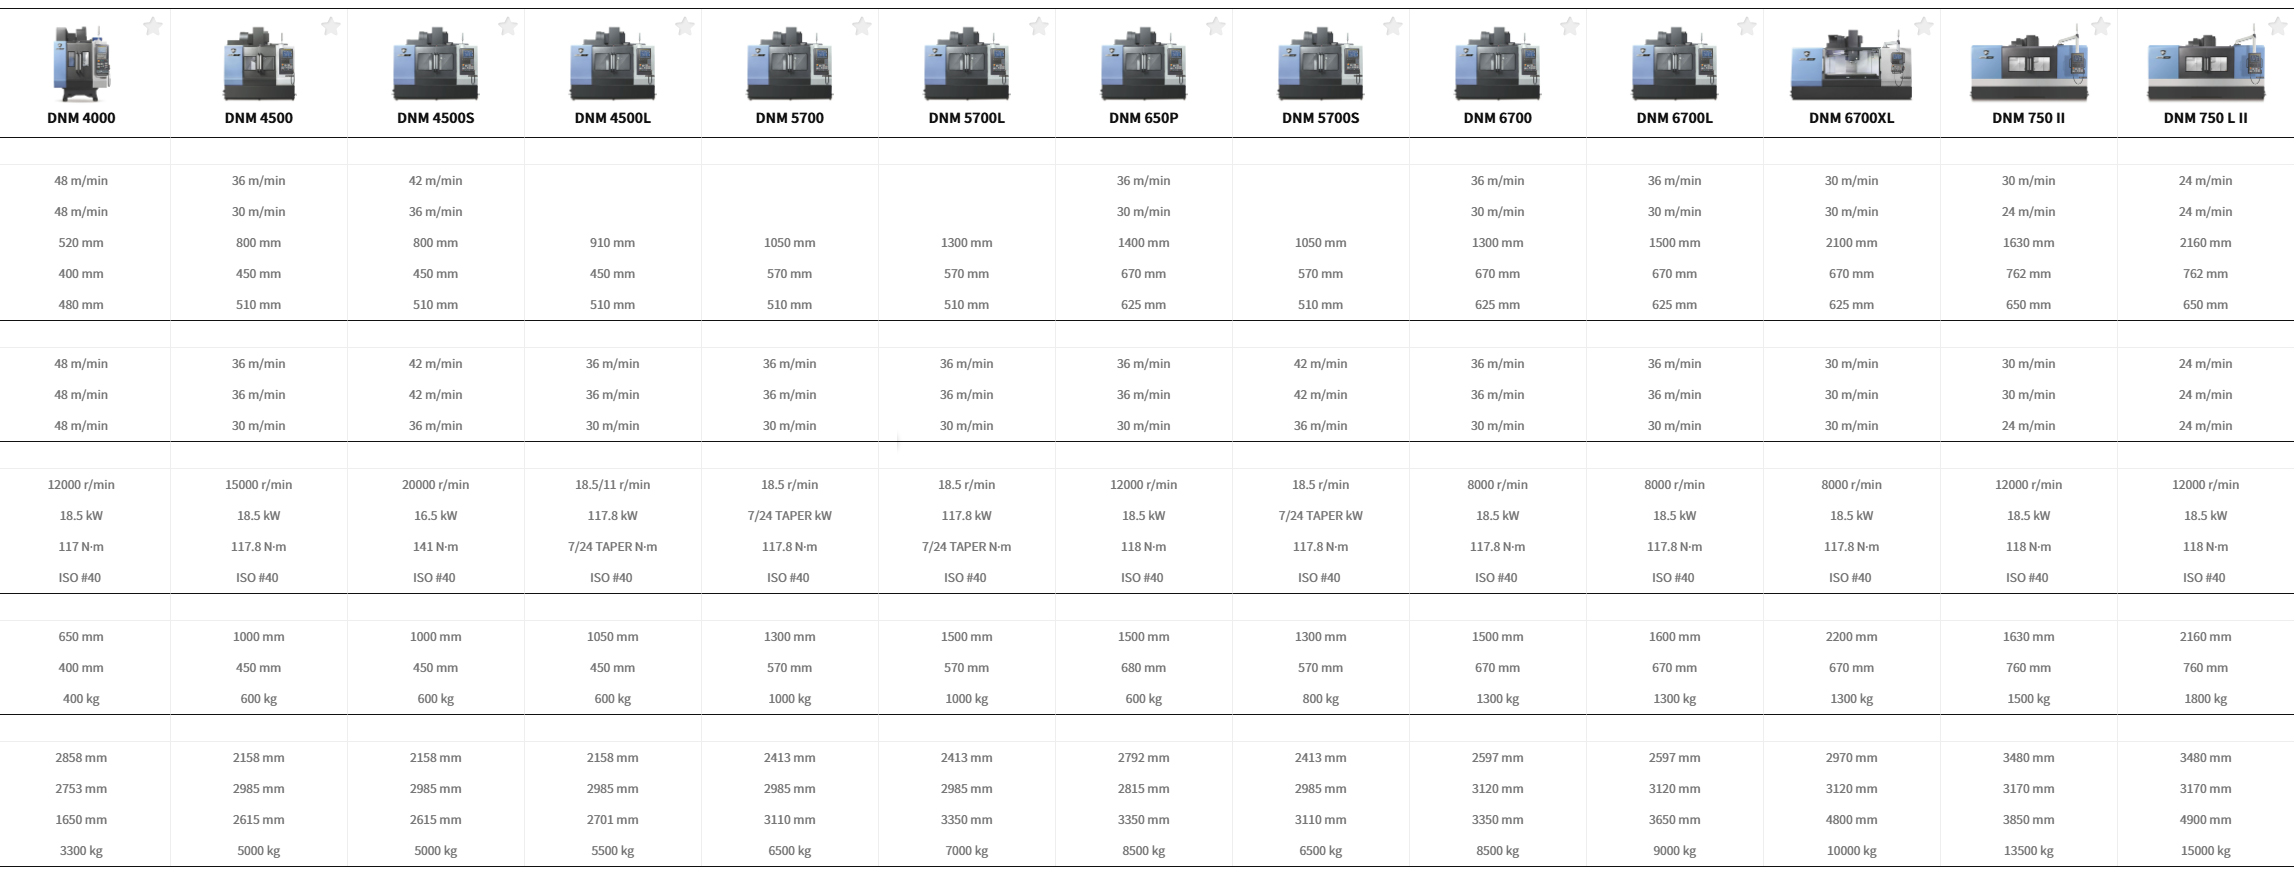Image resolution: width=2296 pixels, height=877 pixels.
Task: Select DNM 4500S spindle speed 20000 r/min
Action: click(436, 485)
